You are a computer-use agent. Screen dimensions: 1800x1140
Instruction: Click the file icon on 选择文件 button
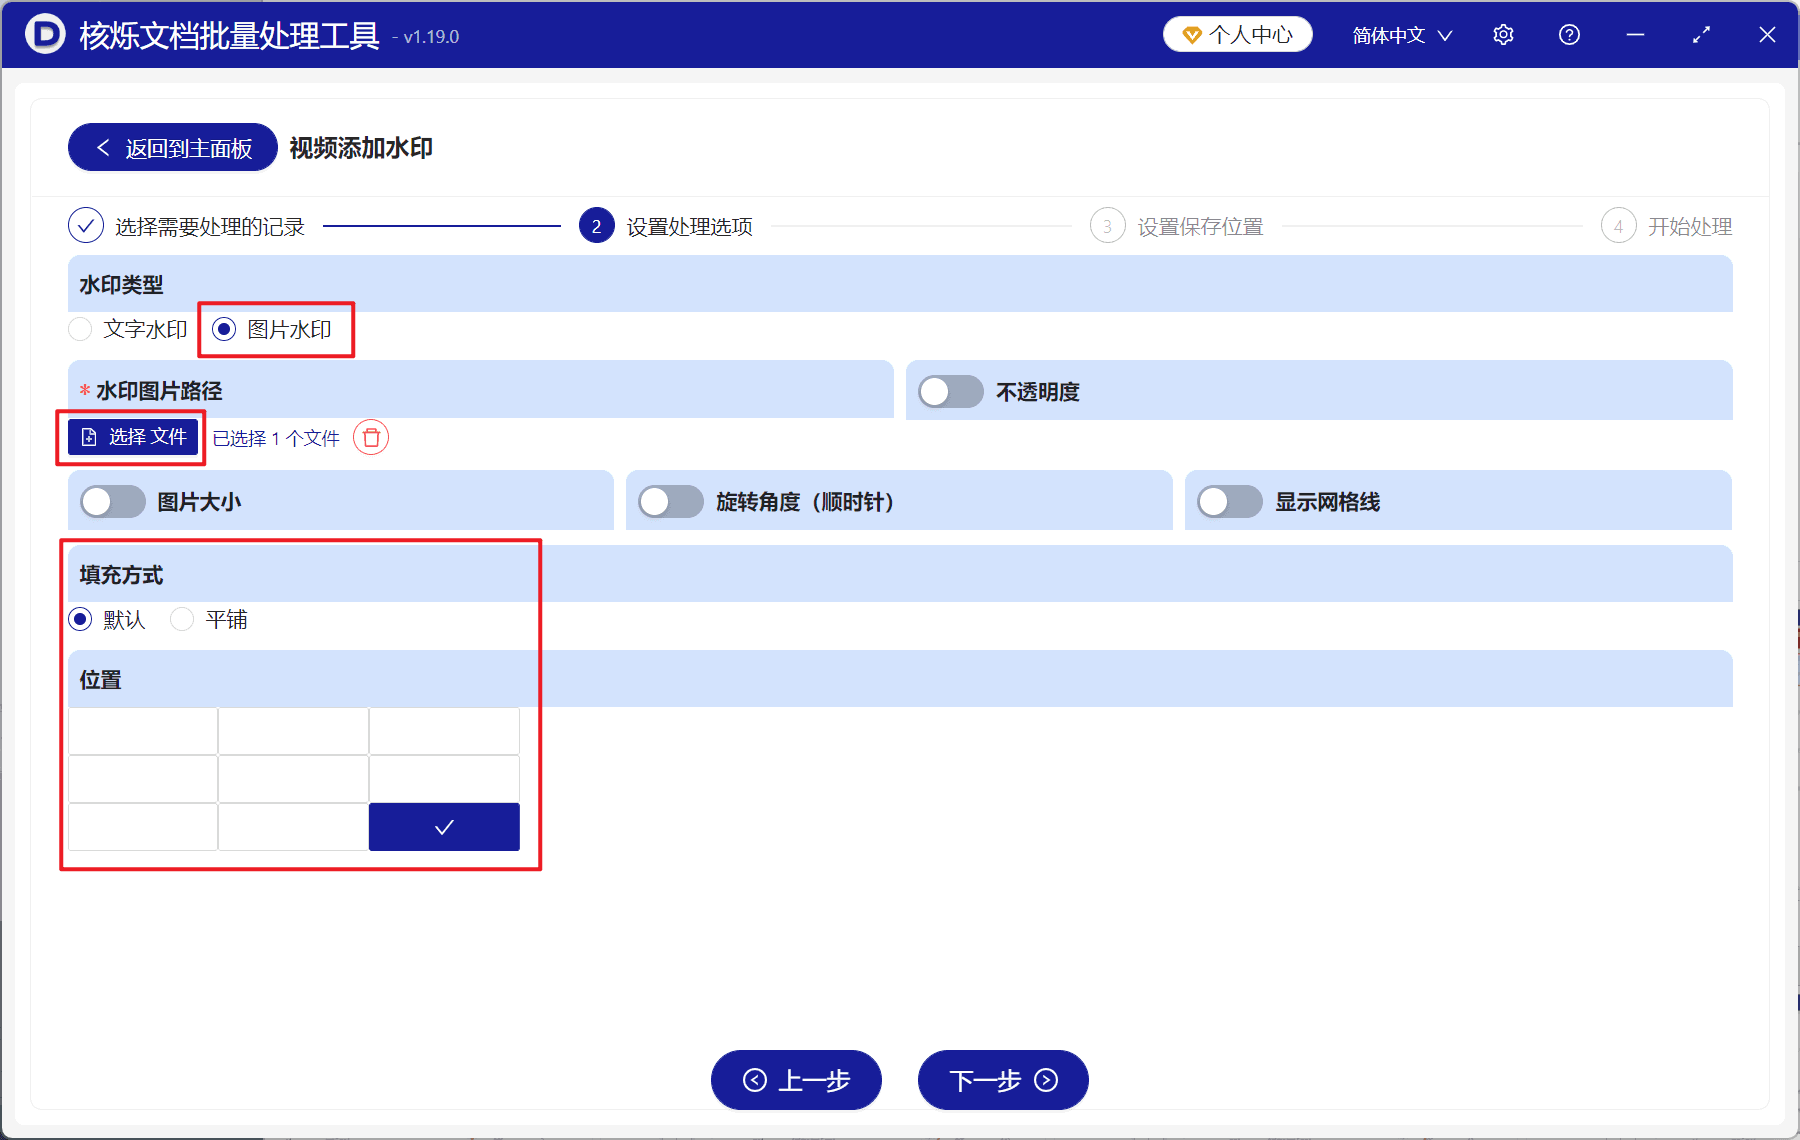[x=87, y=437]
